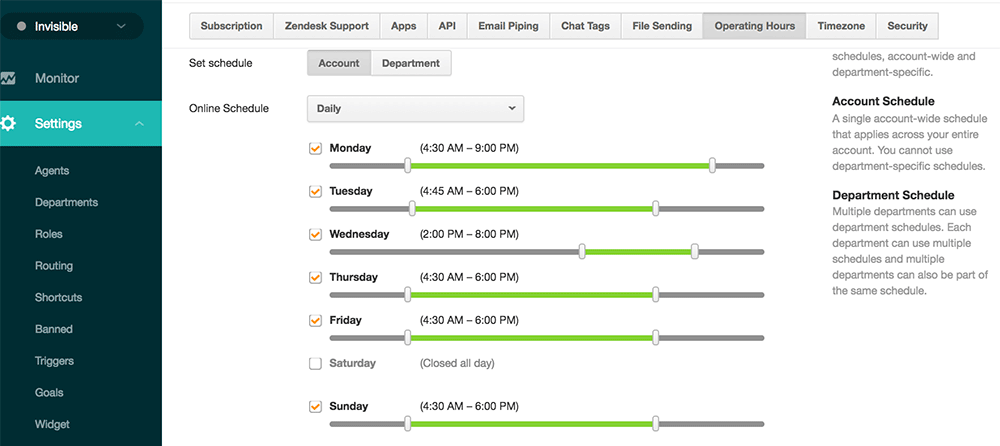Click the Invisible status dot
The width and height of the screenshot is (1000, 446).
[19, 27]
